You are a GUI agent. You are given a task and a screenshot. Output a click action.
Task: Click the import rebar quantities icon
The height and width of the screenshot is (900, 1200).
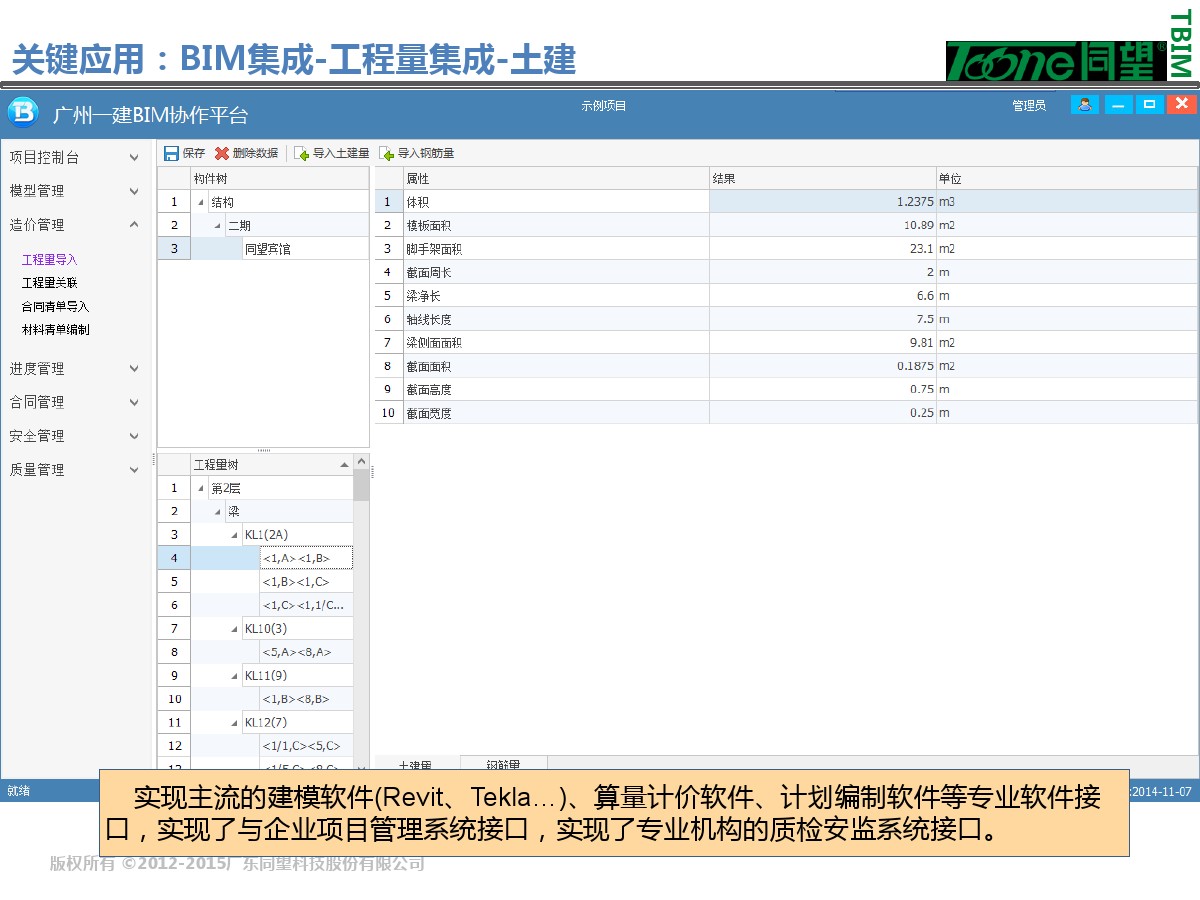point(386,154)
